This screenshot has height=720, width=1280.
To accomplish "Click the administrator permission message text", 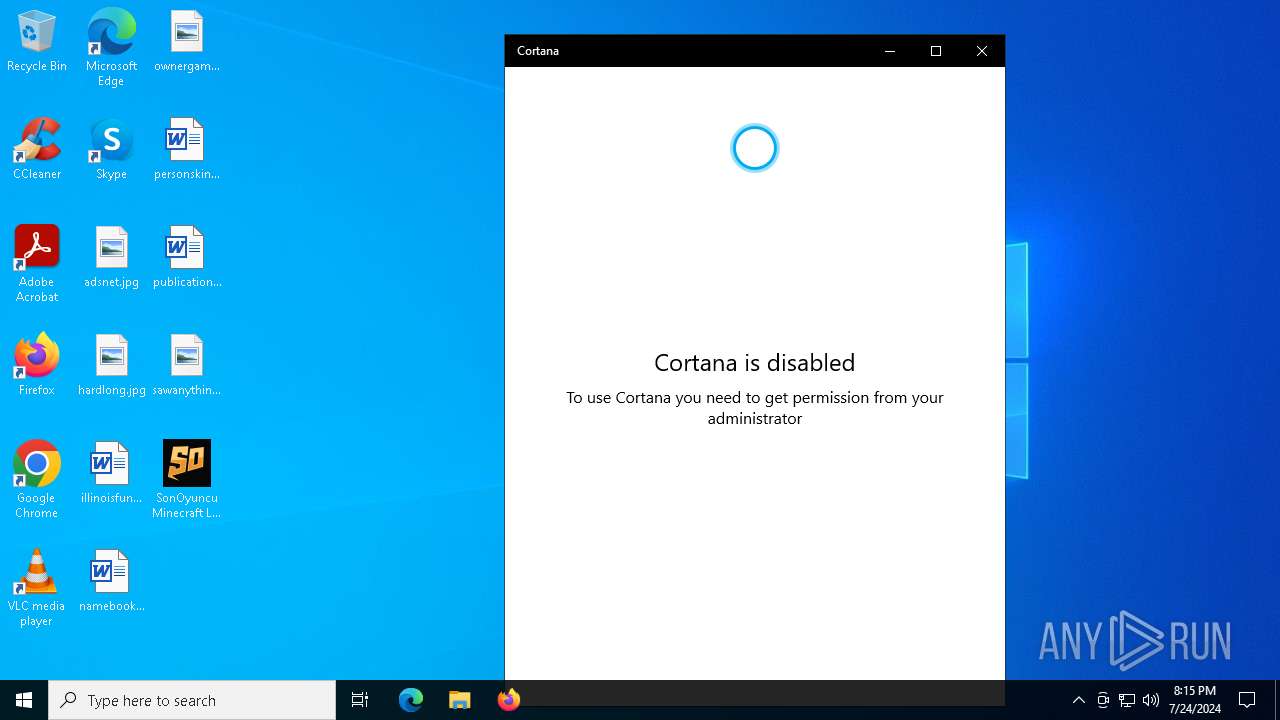I will click(755, 408).
